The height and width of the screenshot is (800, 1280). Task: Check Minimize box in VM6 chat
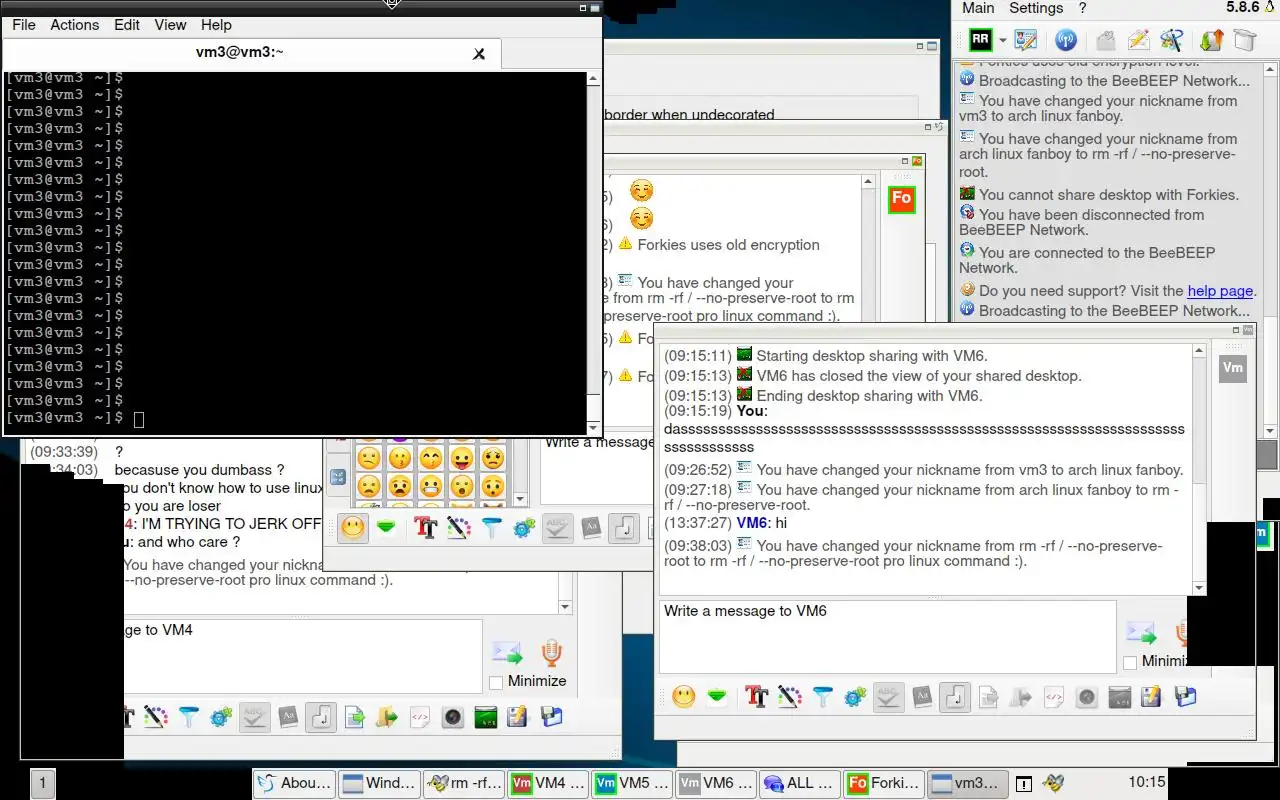1130,662
